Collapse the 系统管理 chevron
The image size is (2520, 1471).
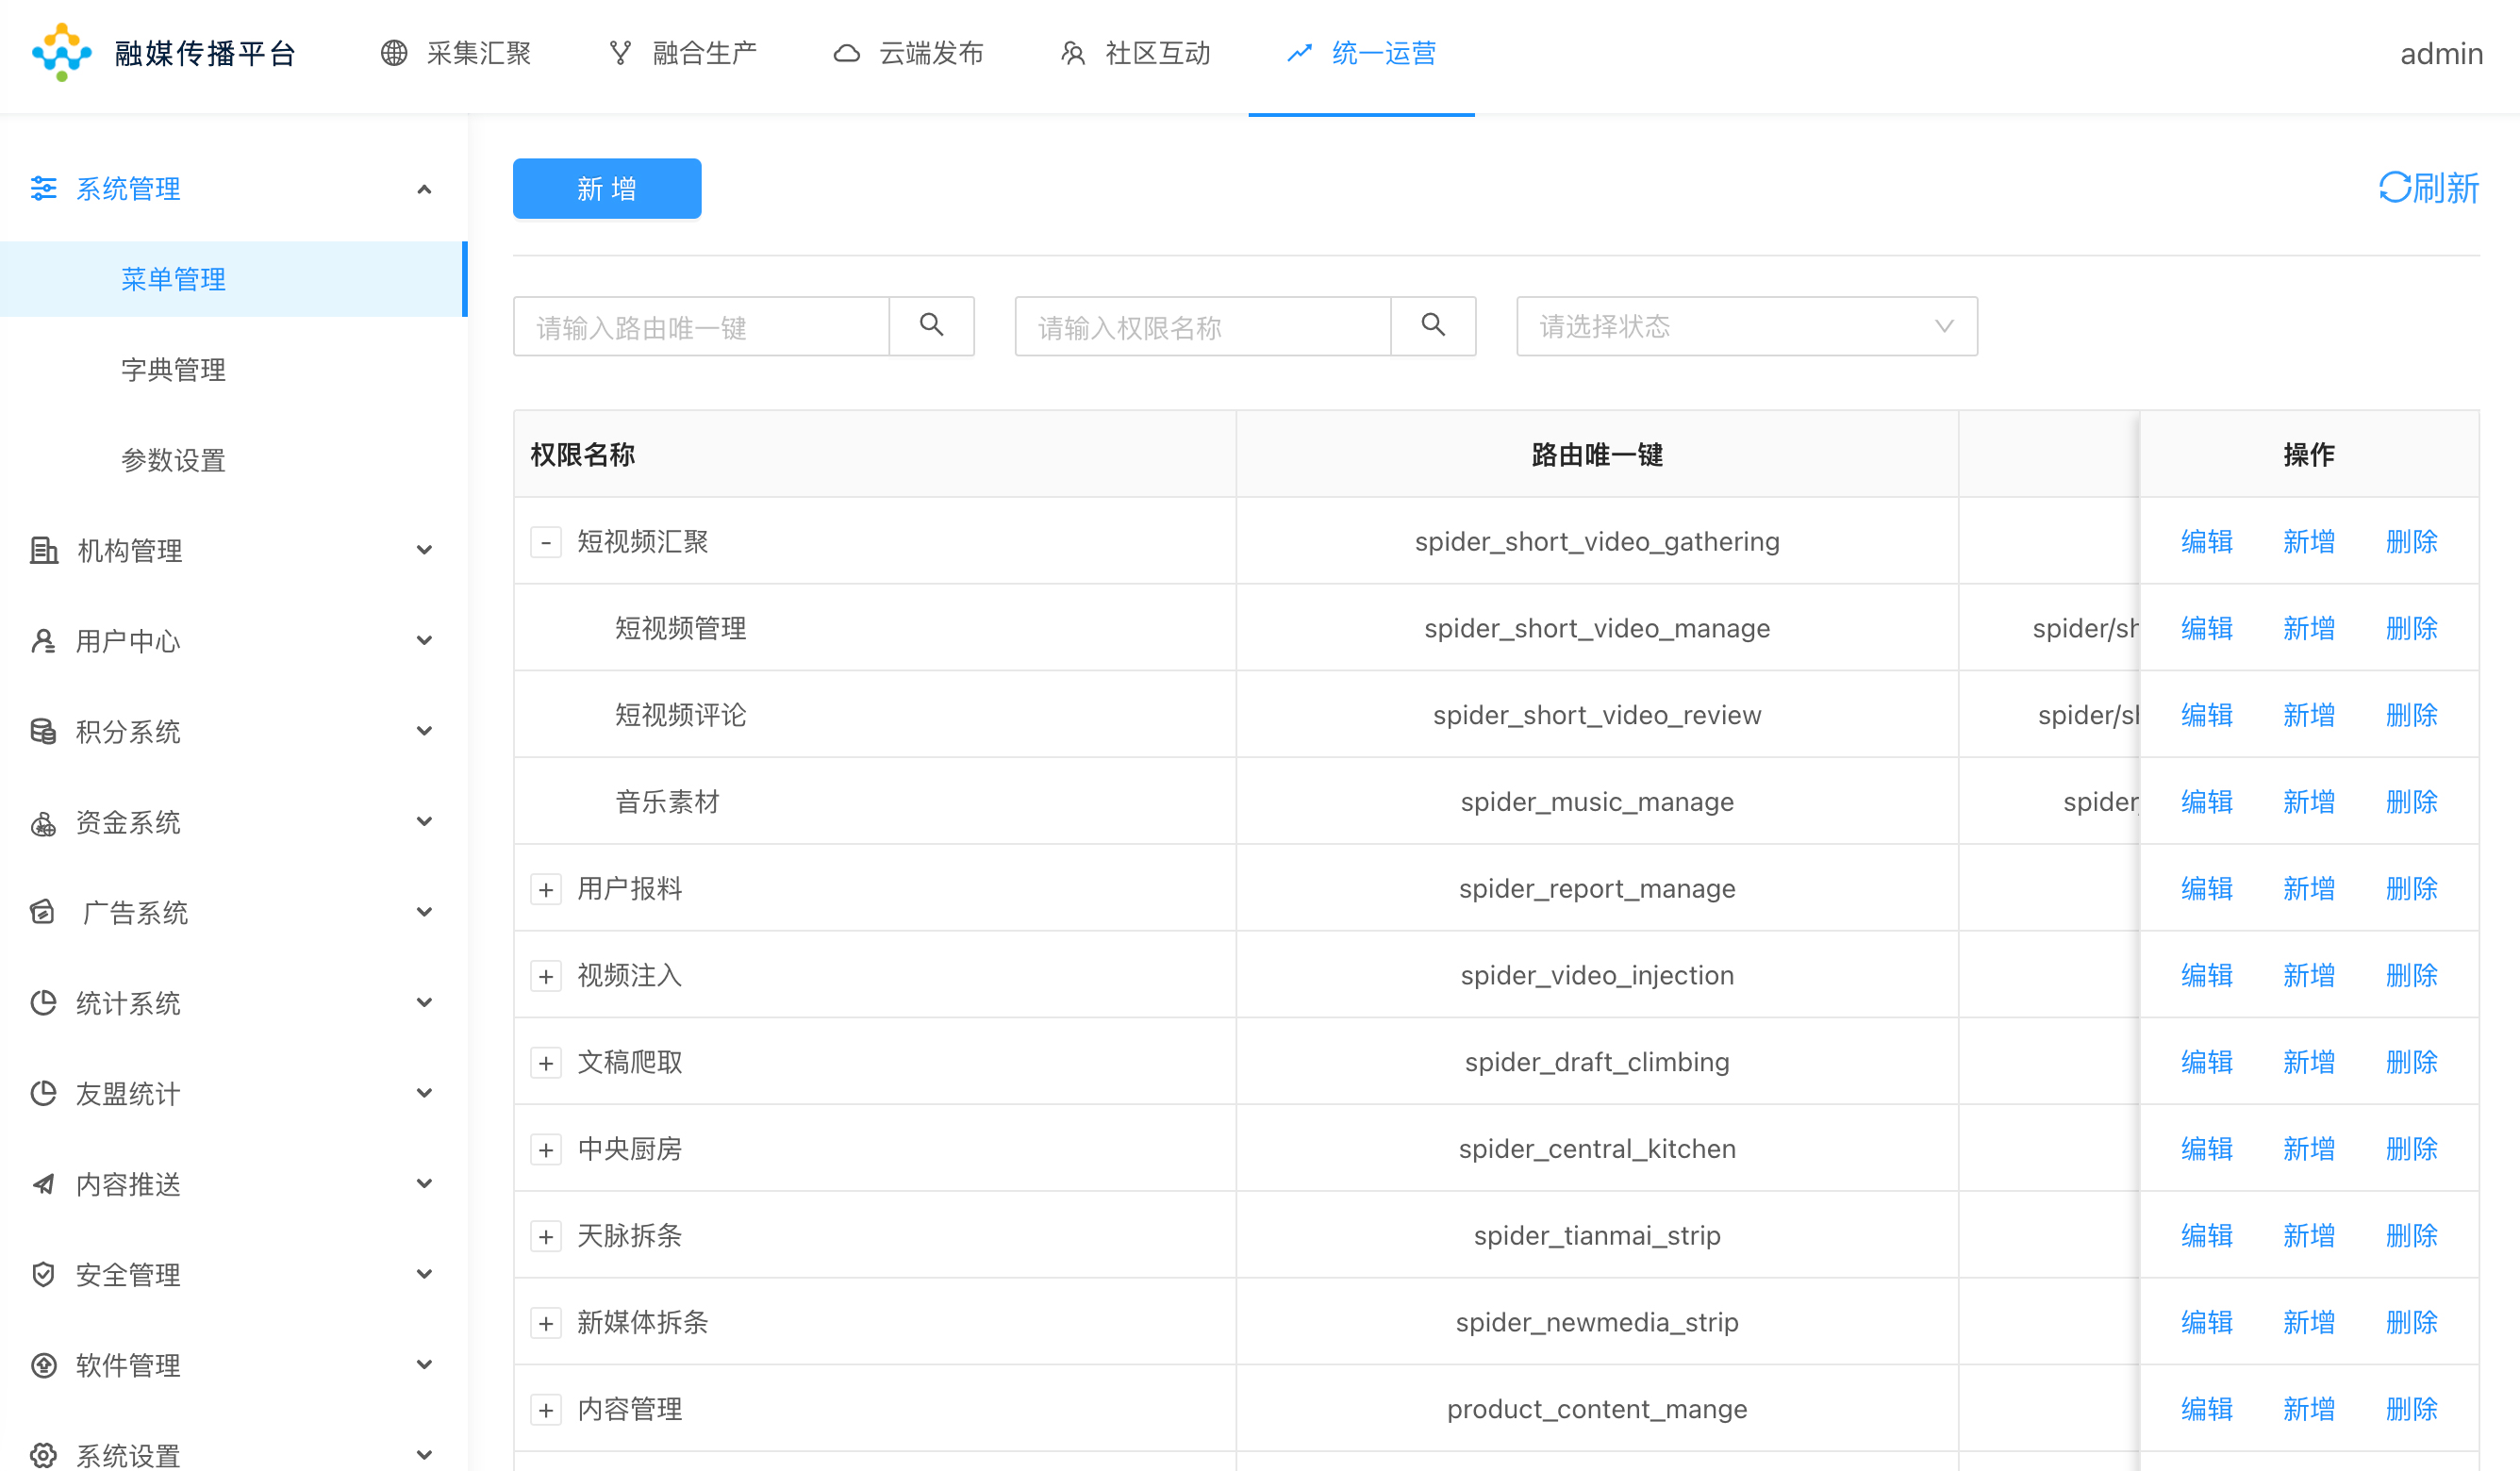tap(424, 189)
